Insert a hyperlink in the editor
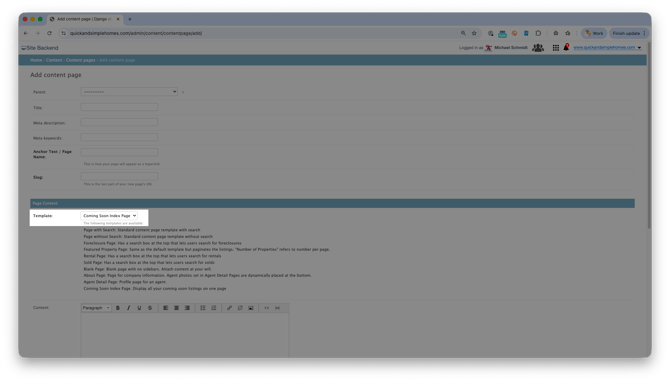 [229, 308]
